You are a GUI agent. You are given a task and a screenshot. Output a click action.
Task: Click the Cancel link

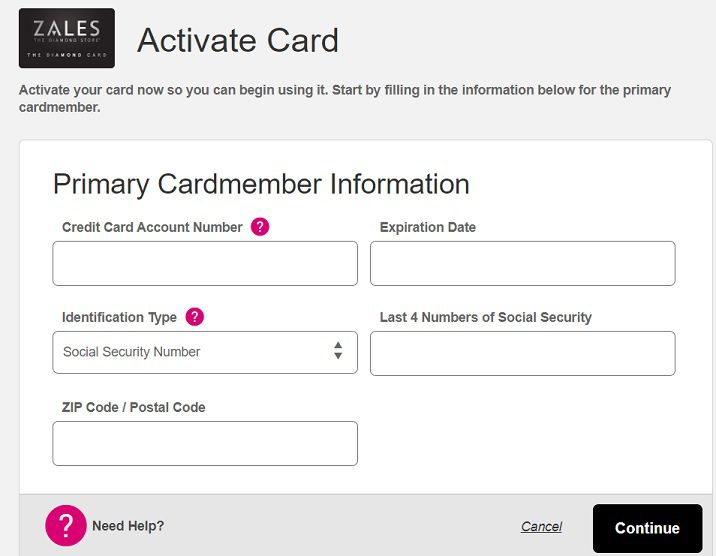(541, 527)
